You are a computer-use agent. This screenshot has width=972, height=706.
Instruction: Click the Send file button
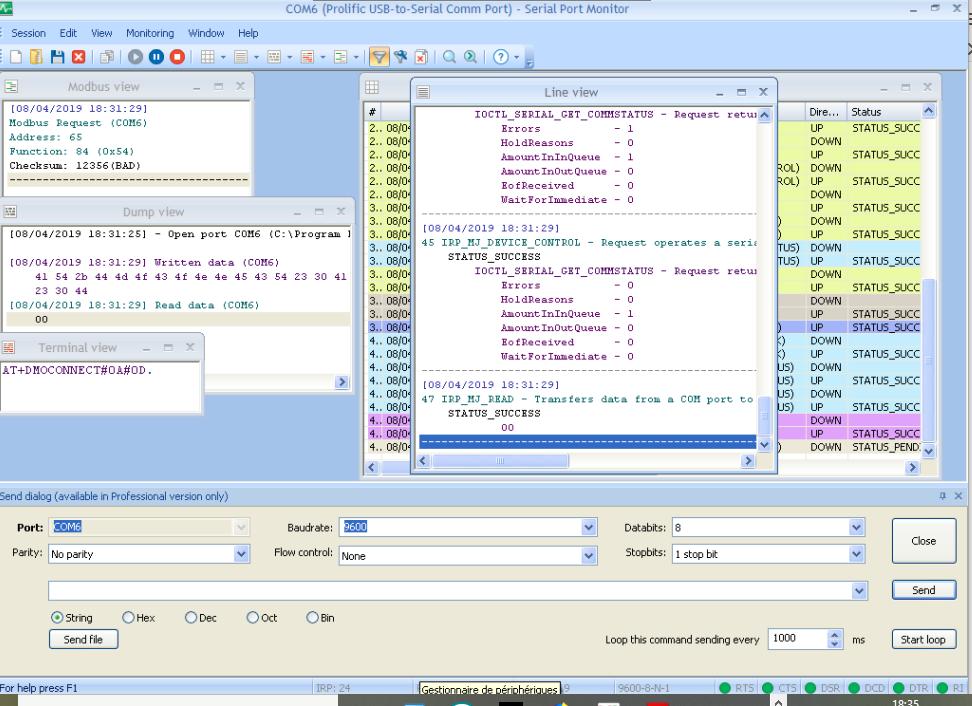(84, 640)
